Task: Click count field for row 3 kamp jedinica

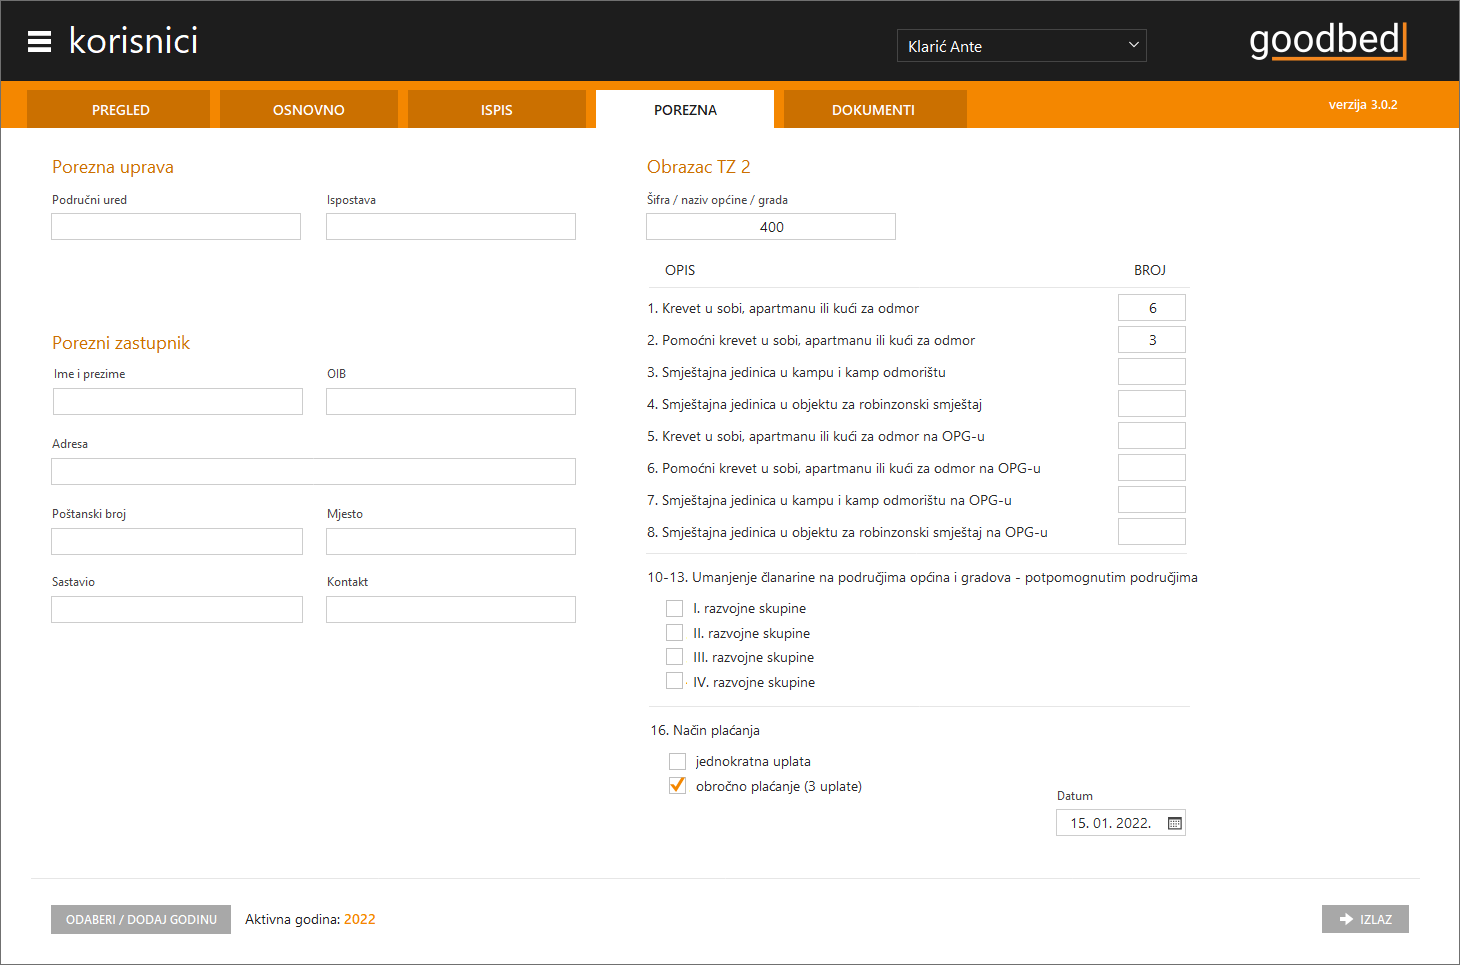Action: tap(1152, 372)
